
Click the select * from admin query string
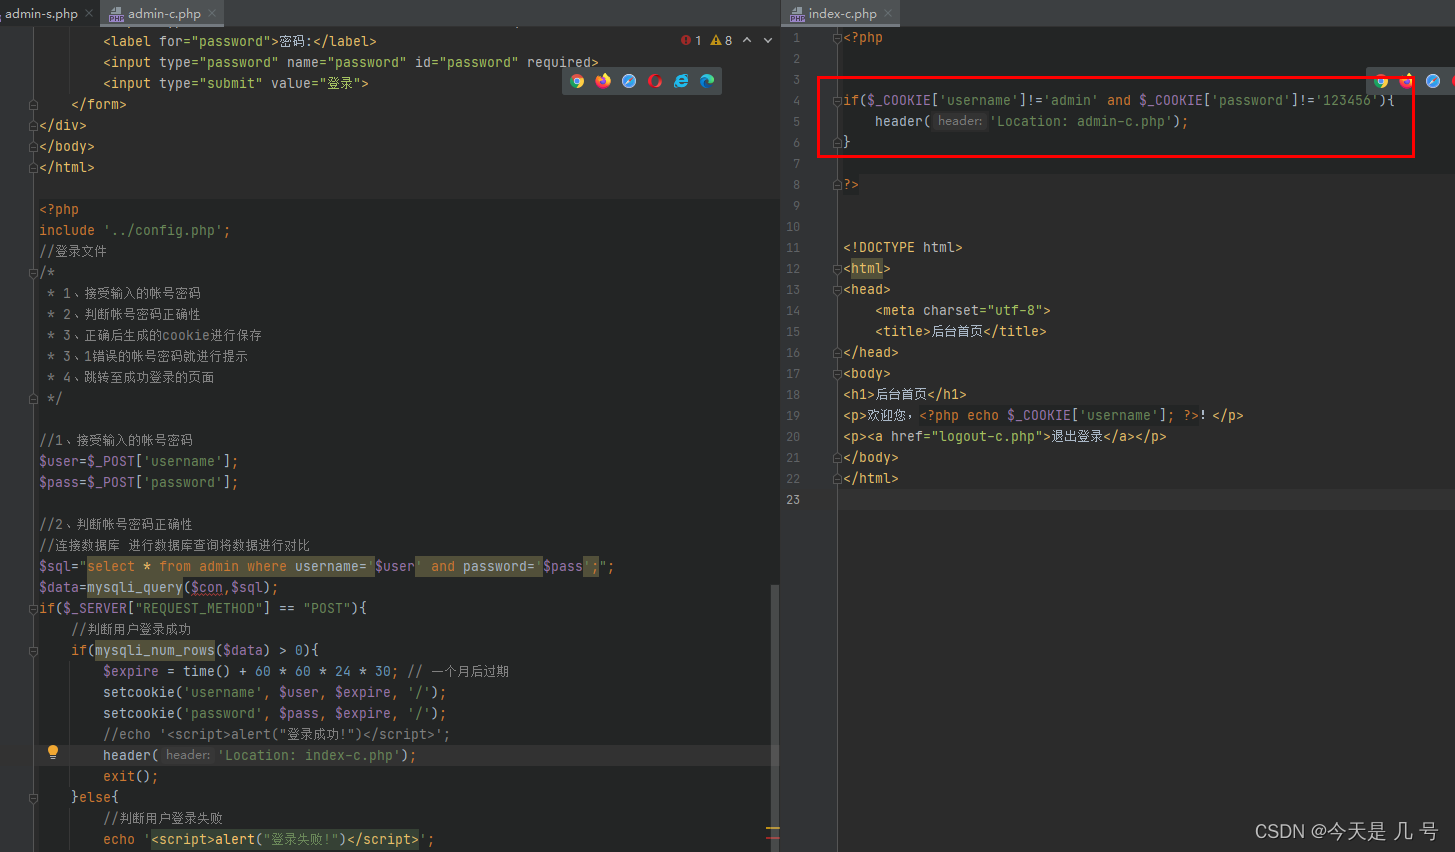[x=343, y=567]
